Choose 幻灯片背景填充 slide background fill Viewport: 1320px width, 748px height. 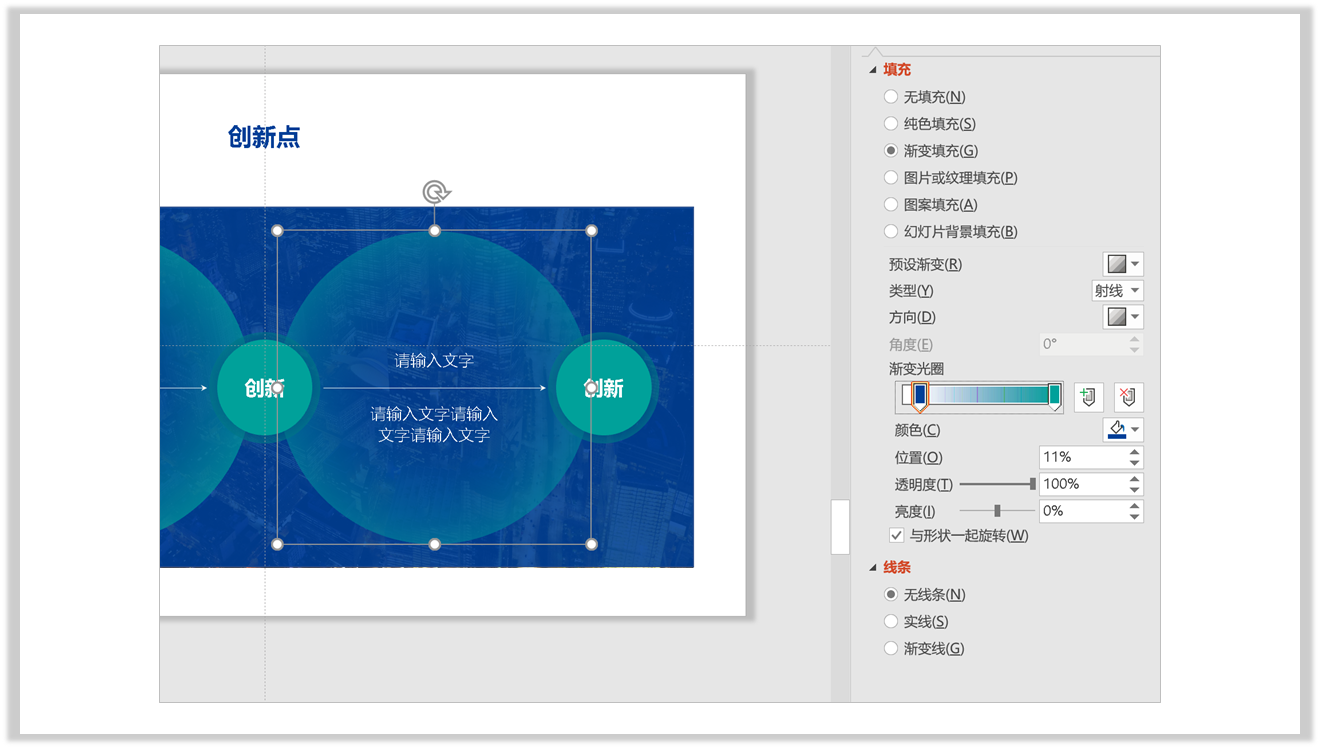pyautogui.click(x=891, y=232)
